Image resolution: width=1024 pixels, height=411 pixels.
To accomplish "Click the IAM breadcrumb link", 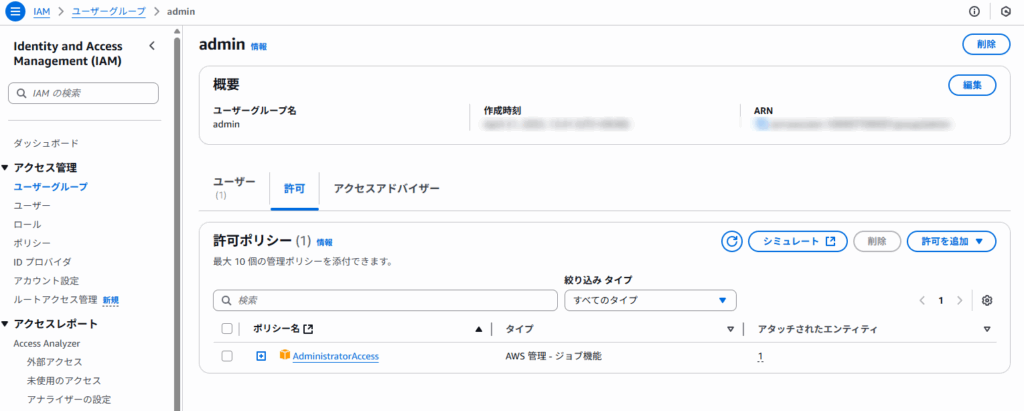I will coord(41,12).
